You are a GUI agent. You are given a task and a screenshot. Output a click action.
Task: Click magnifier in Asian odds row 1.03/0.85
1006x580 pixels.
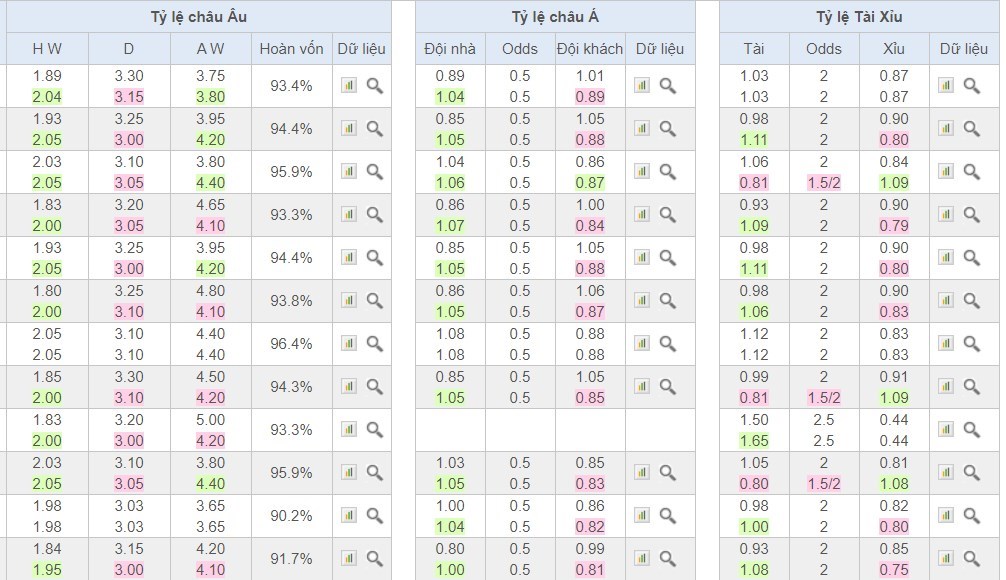tap(668, 473)
